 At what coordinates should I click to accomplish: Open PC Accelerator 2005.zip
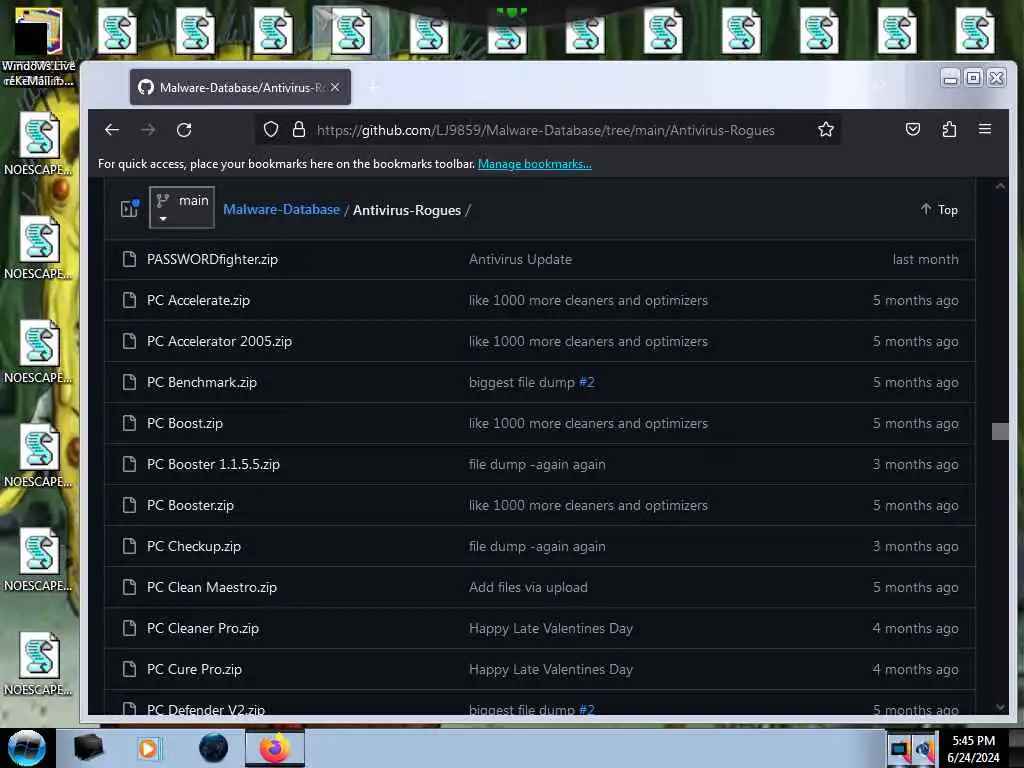(x=219, y=341)
